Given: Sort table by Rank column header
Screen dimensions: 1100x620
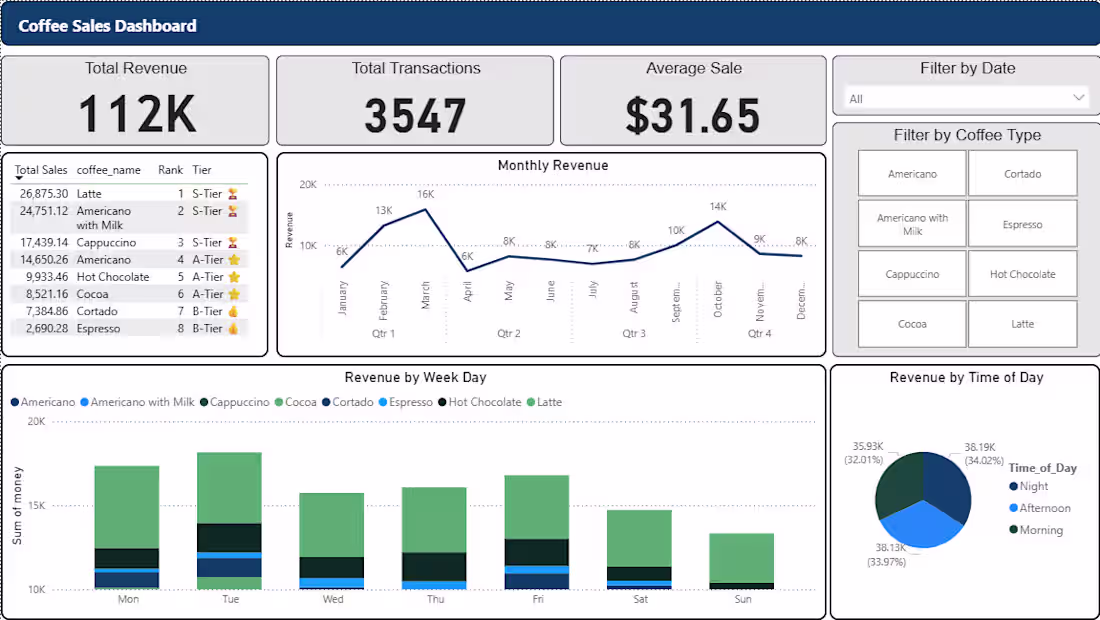Looking at the screenshot, I should tap(170, 170).
